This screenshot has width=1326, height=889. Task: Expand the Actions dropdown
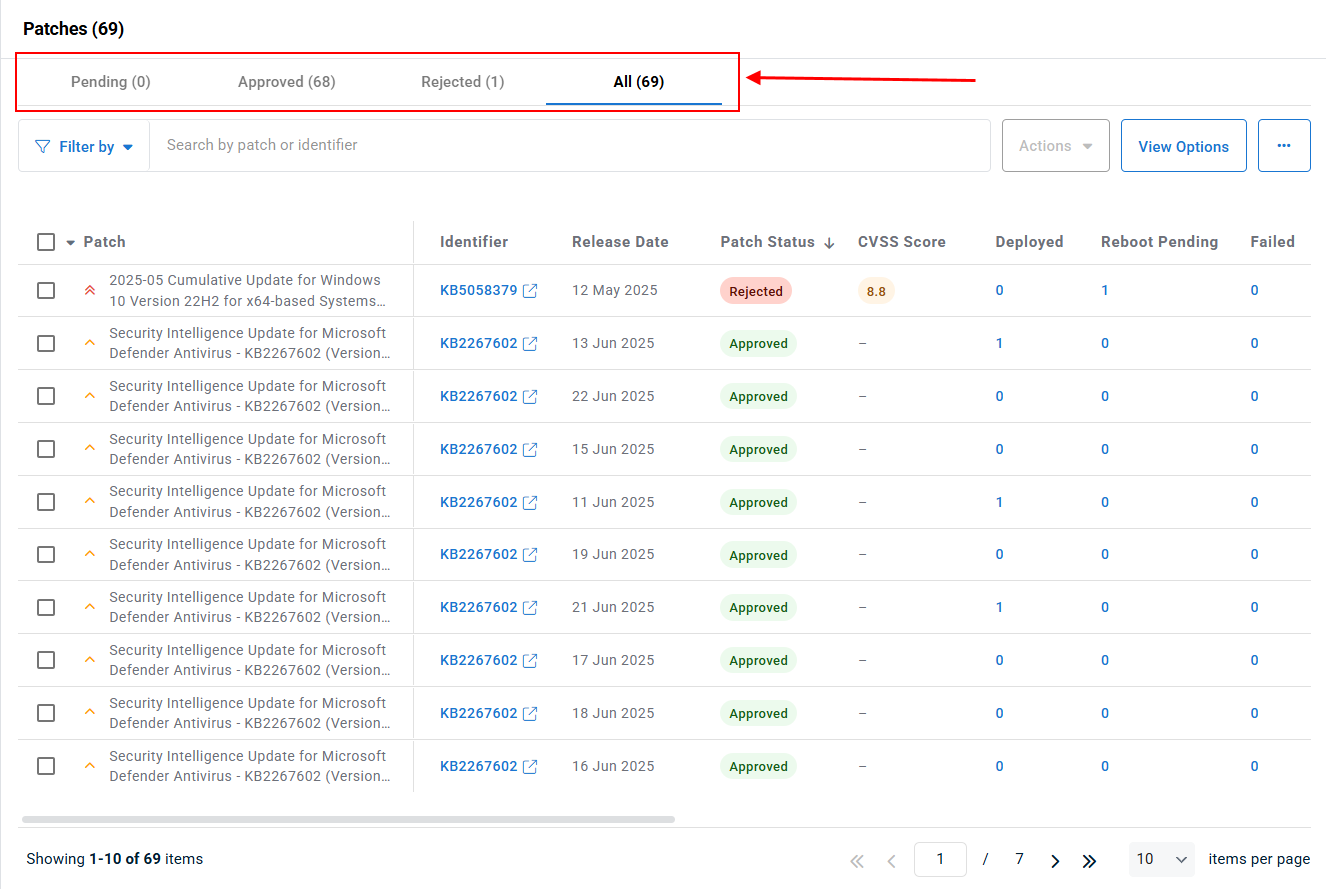point(1056,146)
